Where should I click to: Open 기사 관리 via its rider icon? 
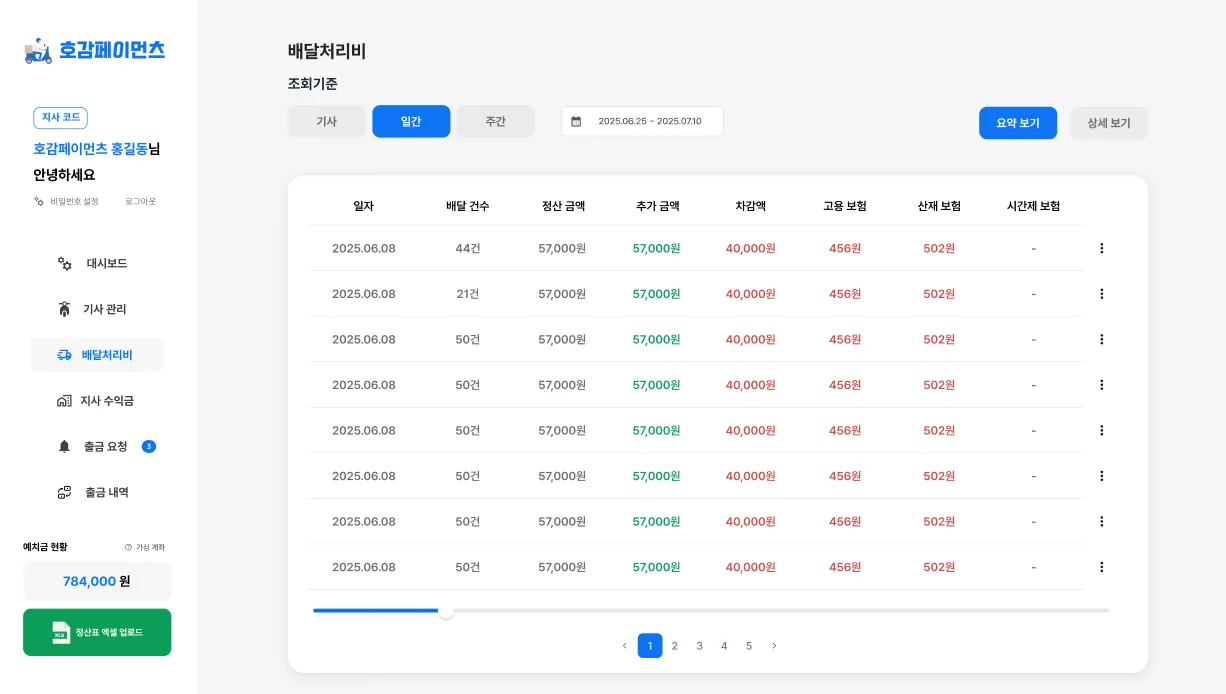click(64, 309)
